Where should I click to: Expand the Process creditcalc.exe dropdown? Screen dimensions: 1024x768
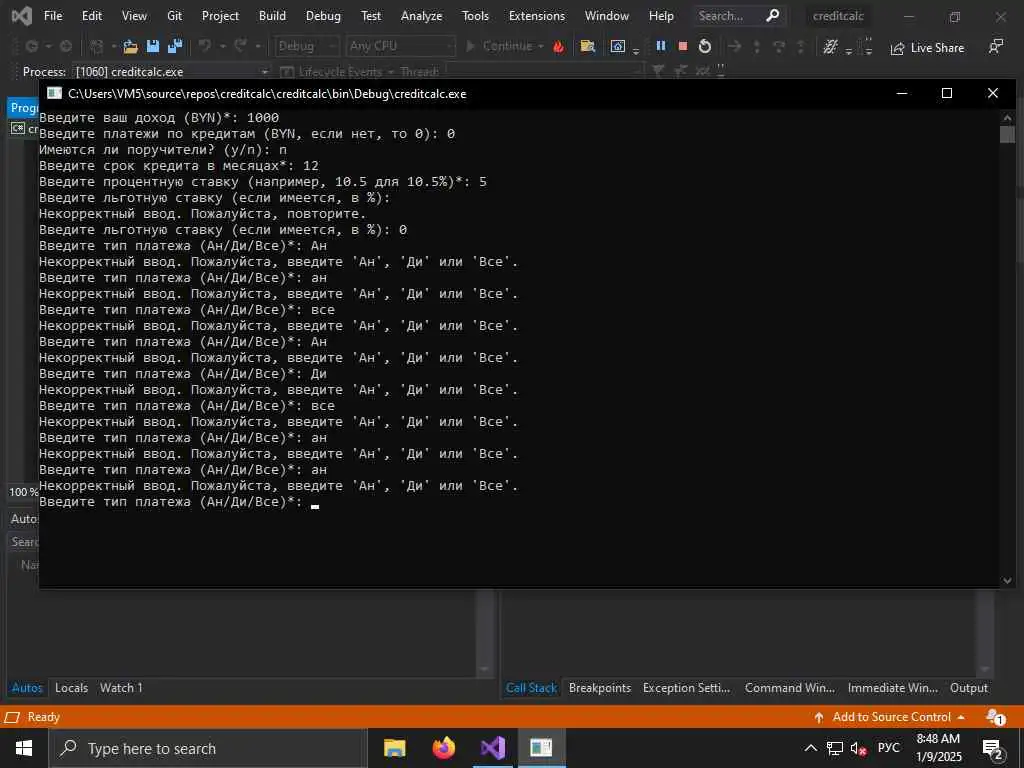point(264,72)
